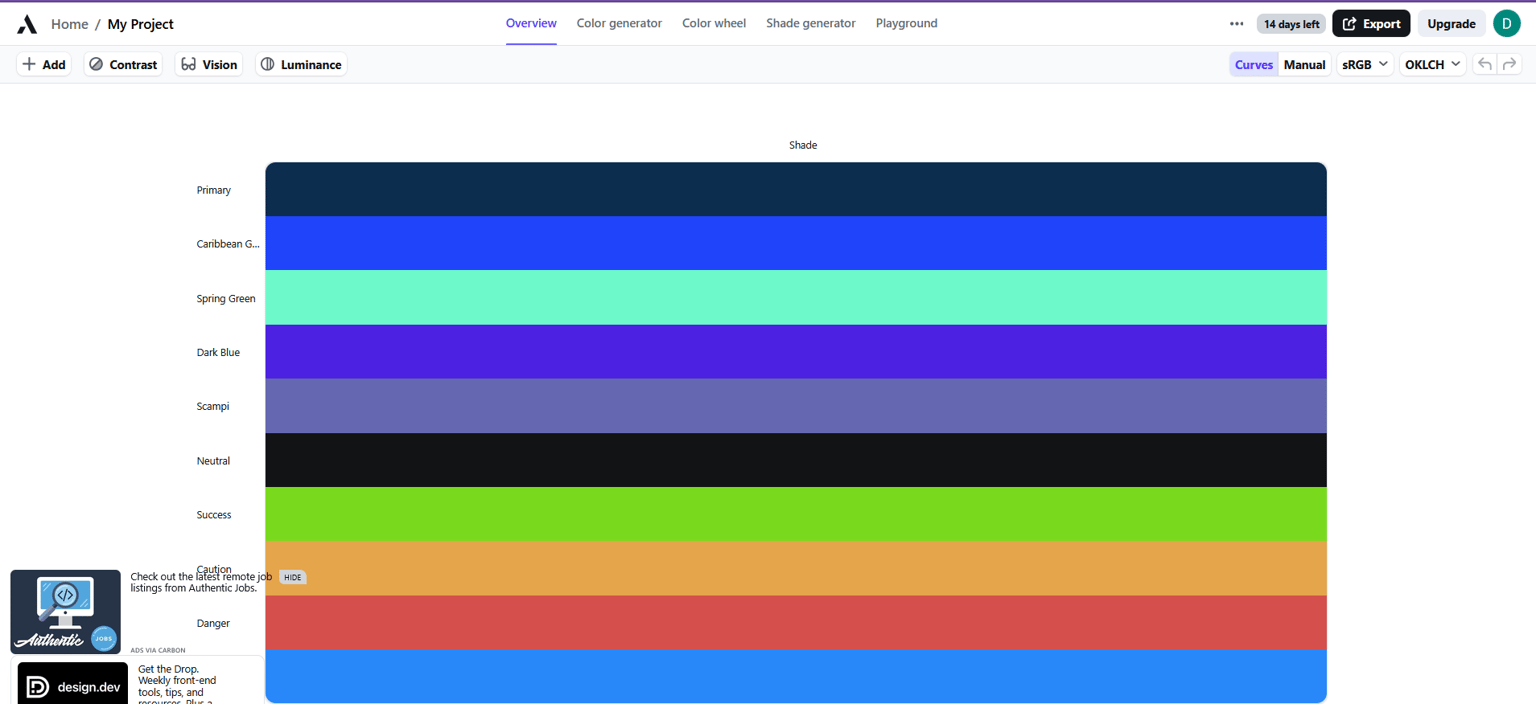Screen dimensions: 1536x704
Task: Click the Upgrade button
Action: pos(1451,24)
